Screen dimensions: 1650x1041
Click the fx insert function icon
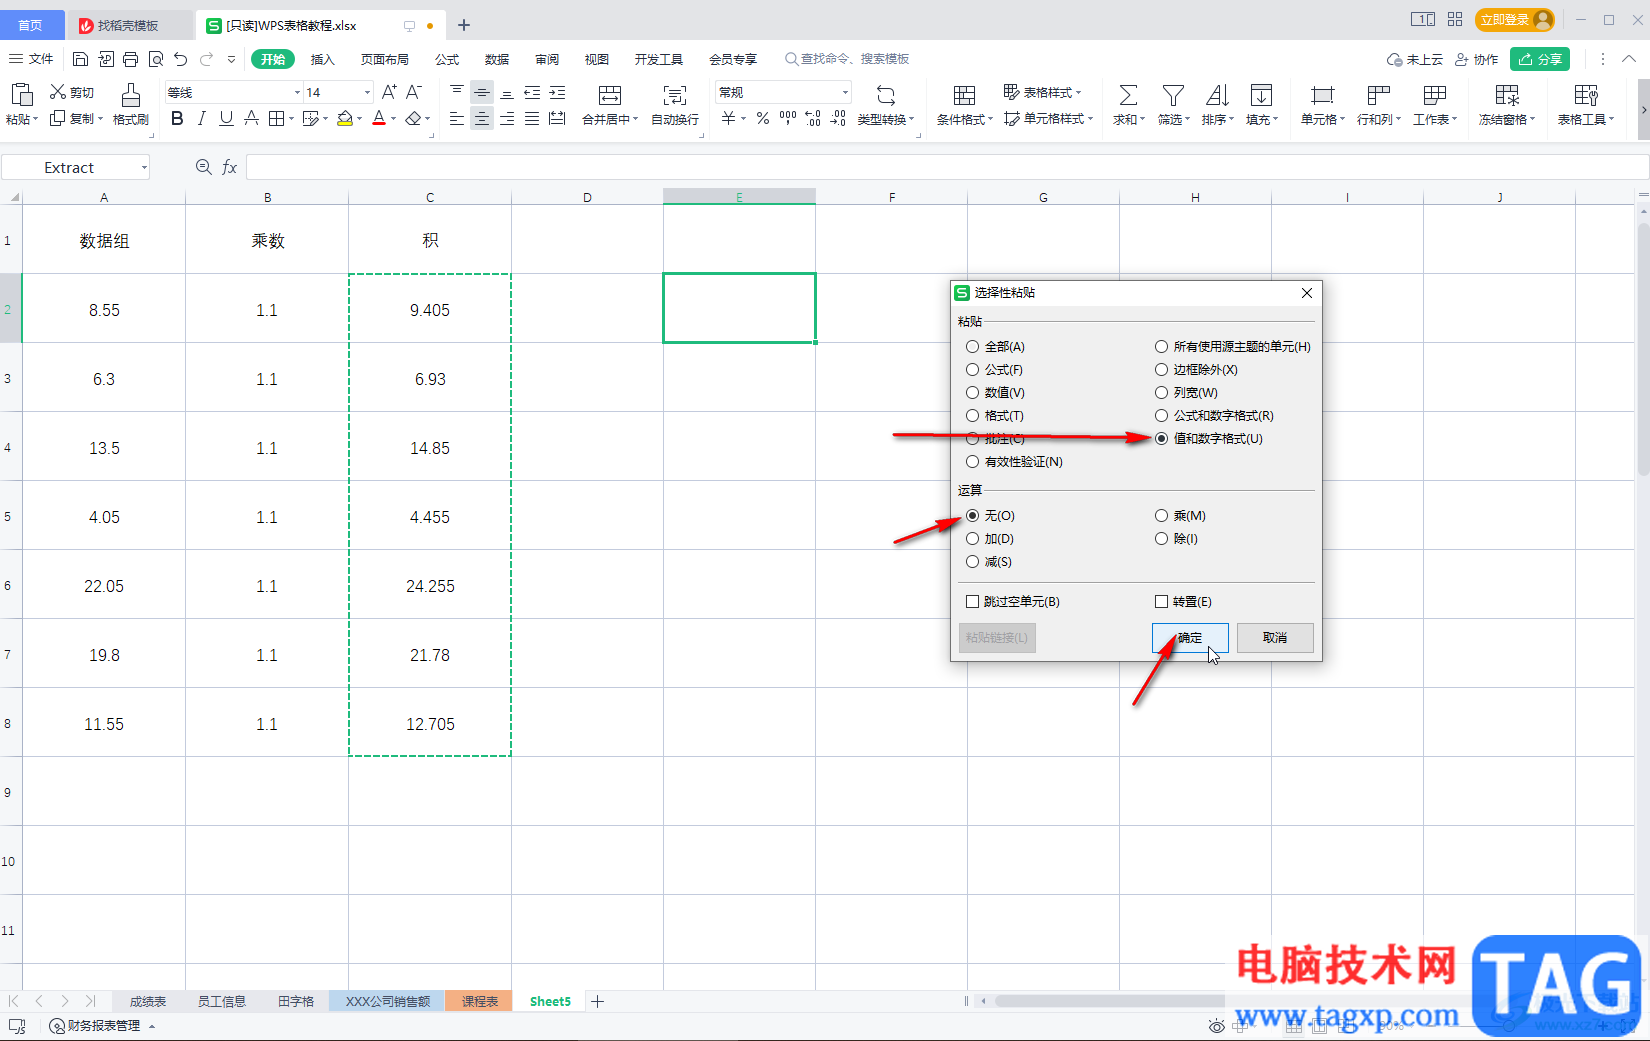[x=229, y=167]
